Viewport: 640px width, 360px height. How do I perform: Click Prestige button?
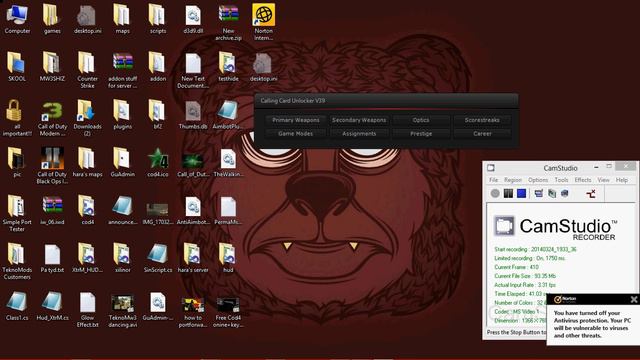(421, 134)
